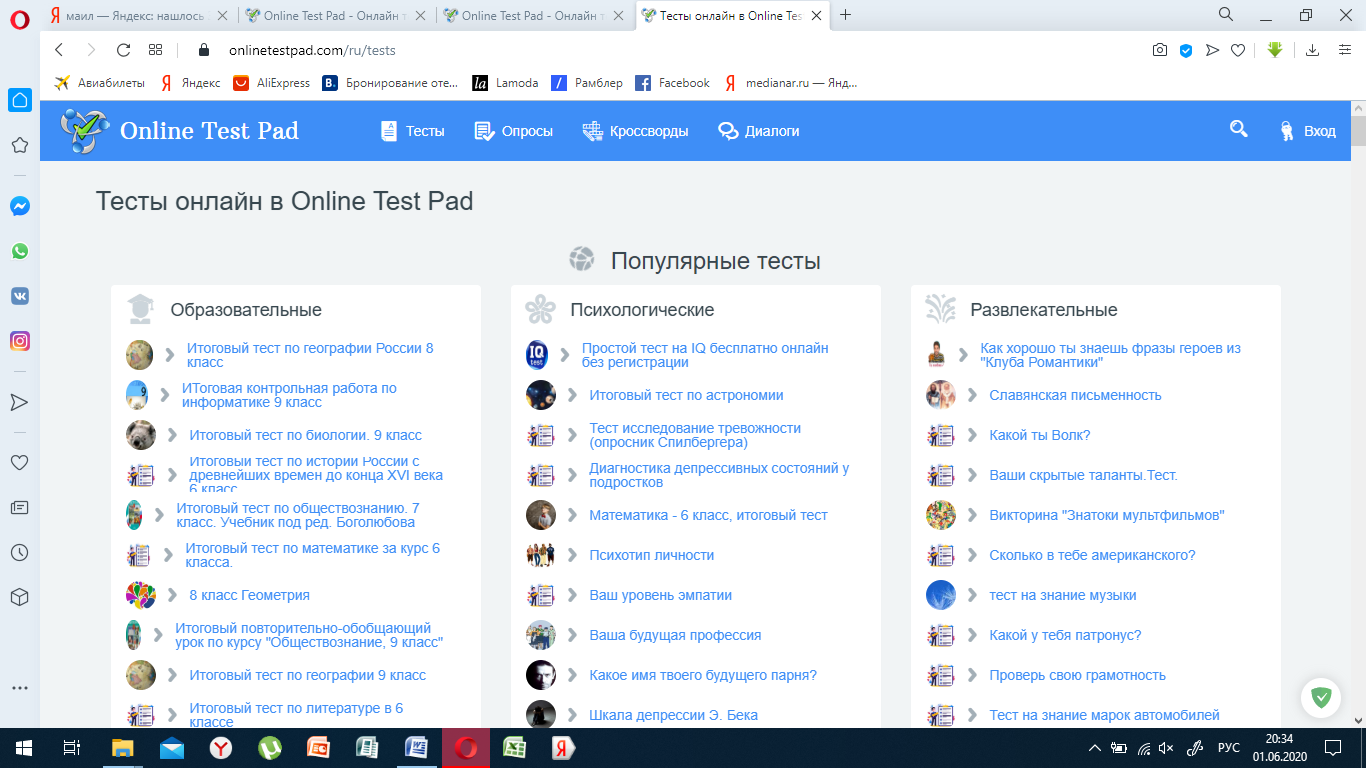Click green shield badge at bottom right

pos(1321,697)
